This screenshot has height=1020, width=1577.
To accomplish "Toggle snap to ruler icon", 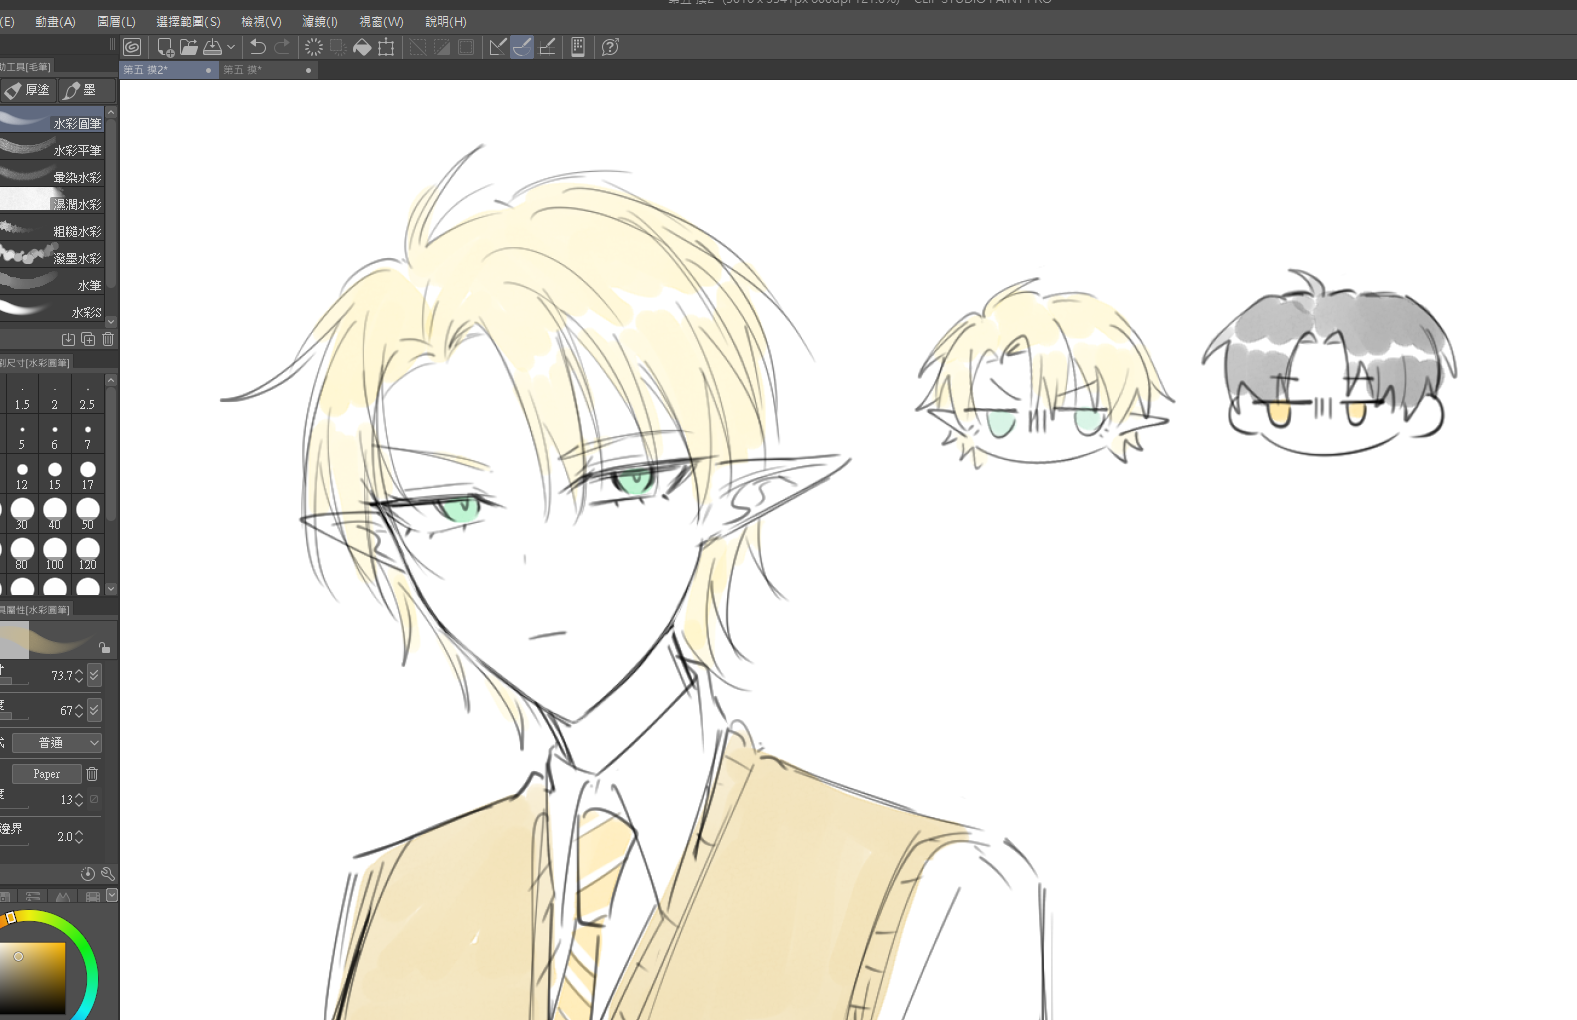I will 498,47.
